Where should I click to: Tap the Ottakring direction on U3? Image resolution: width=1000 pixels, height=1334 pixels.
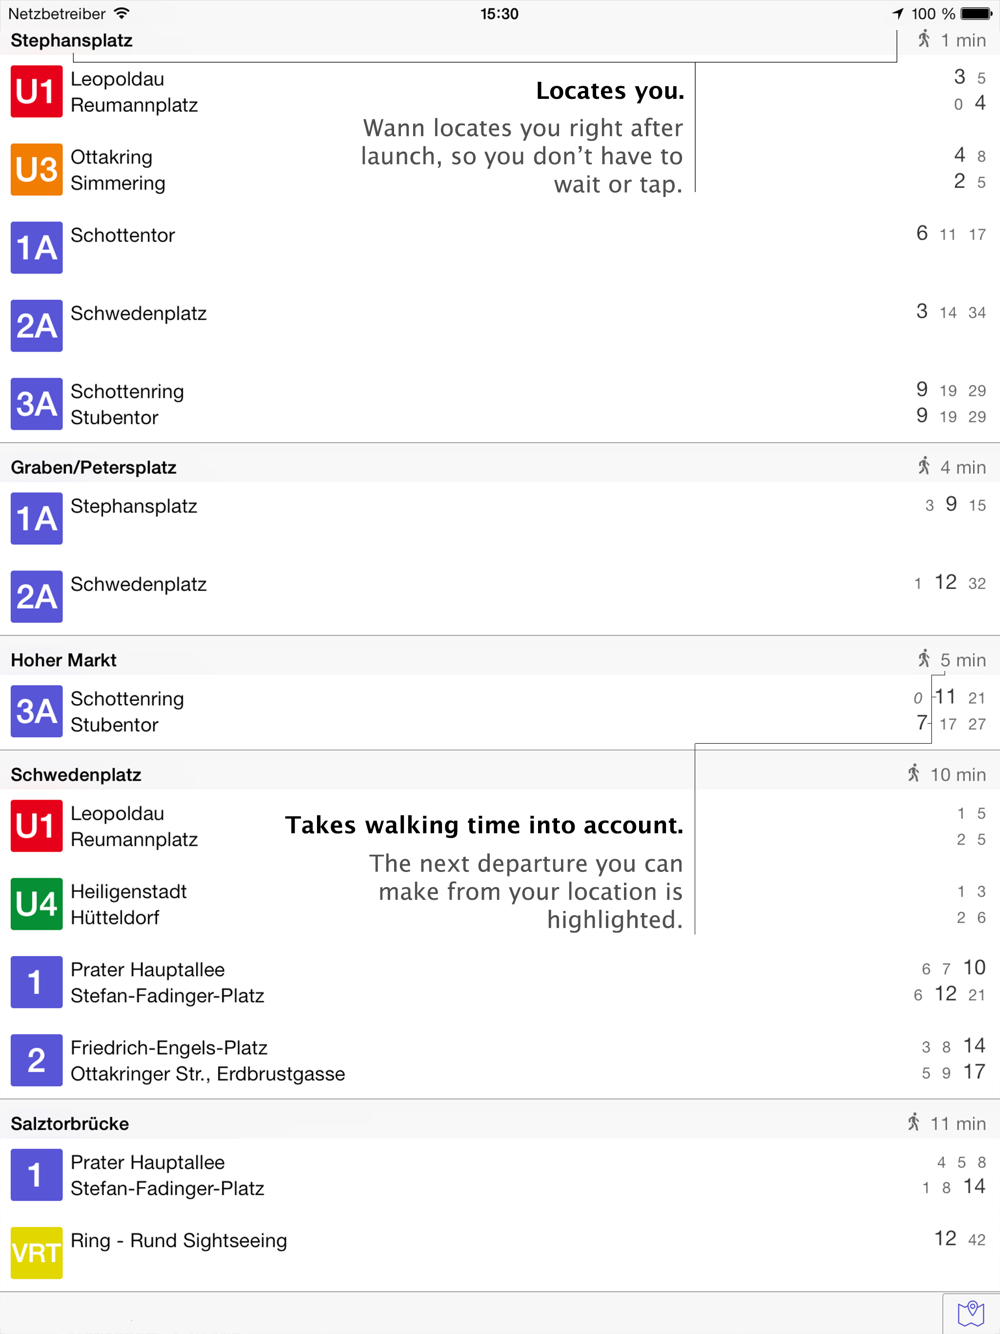[x=111, y=157]
